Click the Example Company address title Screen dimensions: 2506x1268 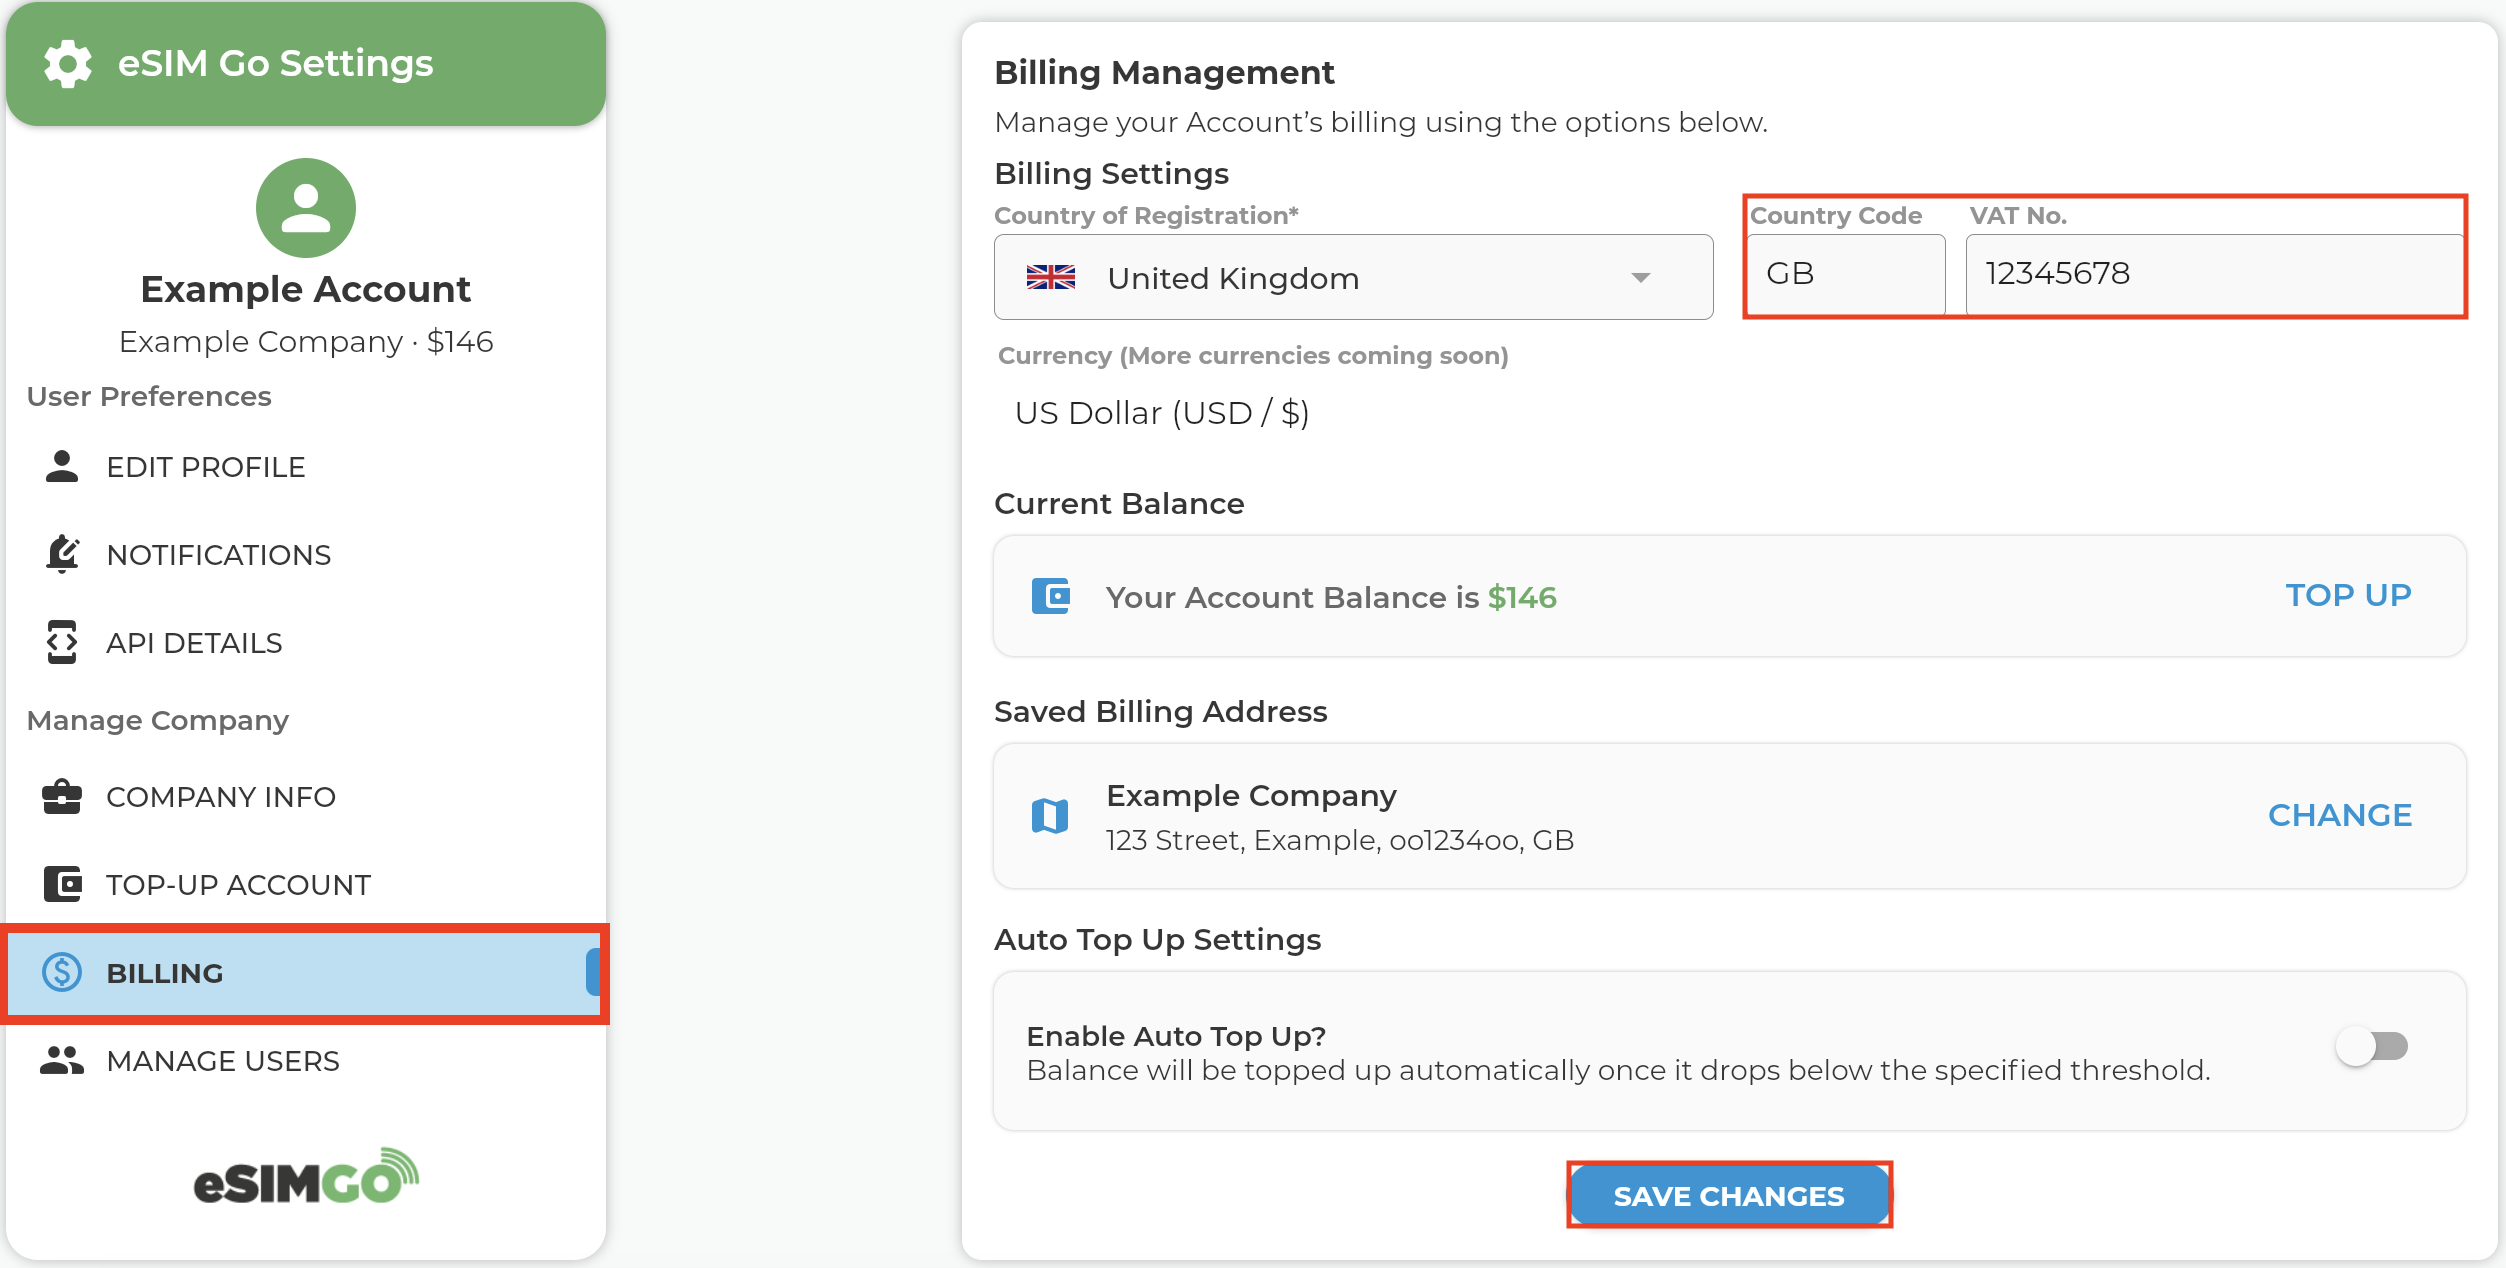[x=1251, y=795]
